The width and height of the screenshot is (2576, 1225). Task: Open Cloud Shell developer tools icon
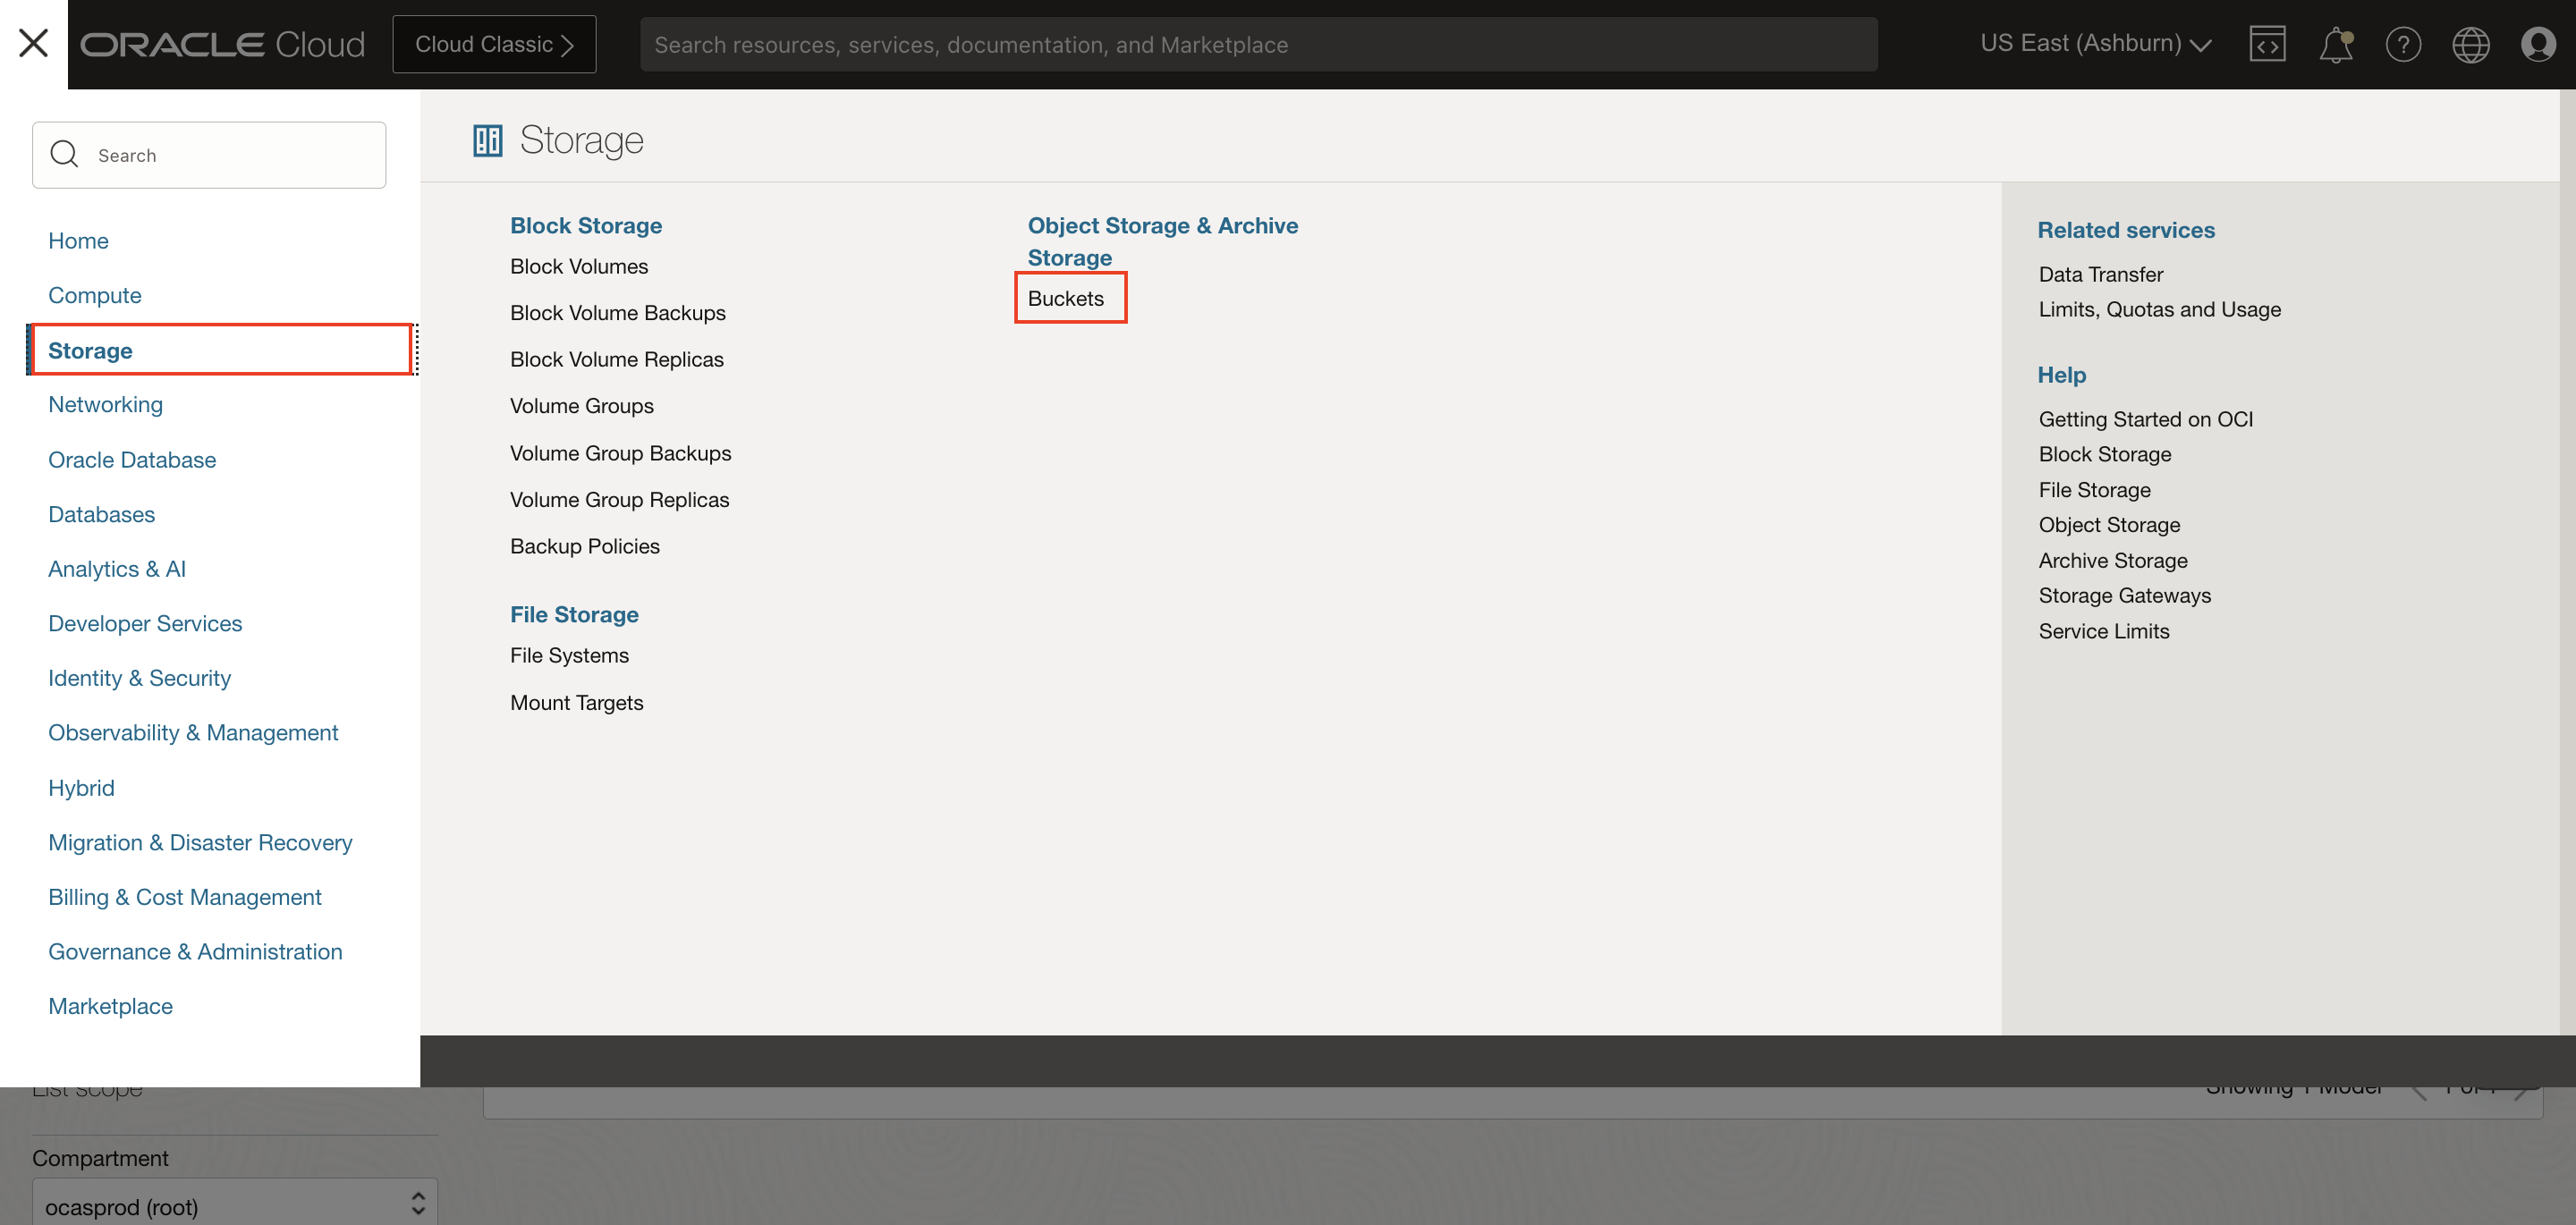click(2267, 44)
